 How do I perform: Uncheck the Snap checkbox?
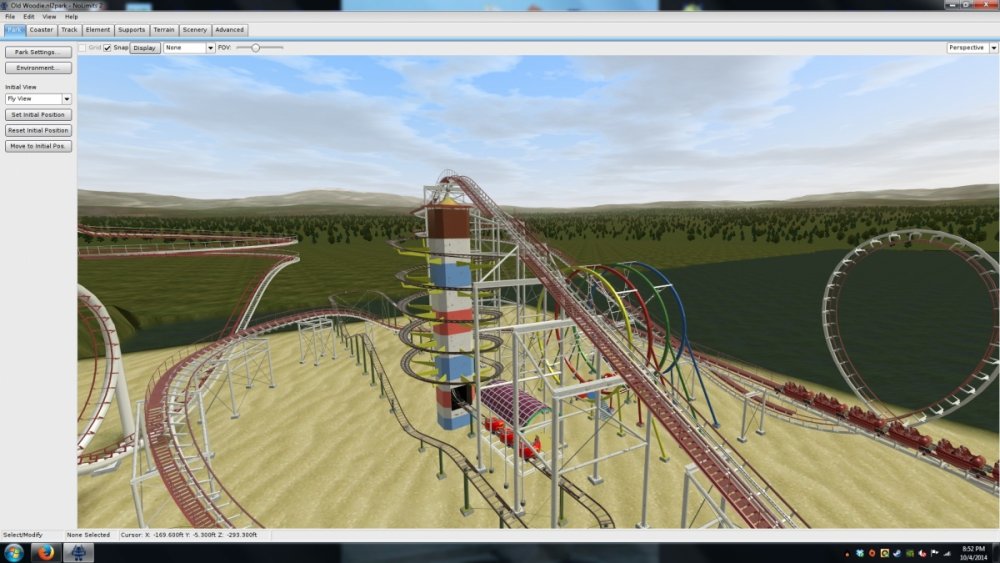(x=108, y=47)
